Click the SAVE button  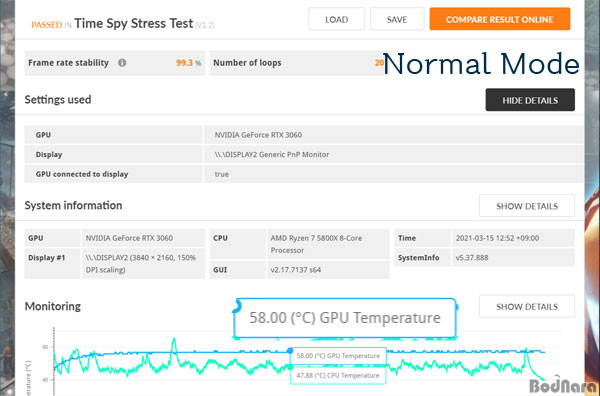point(397,19)
